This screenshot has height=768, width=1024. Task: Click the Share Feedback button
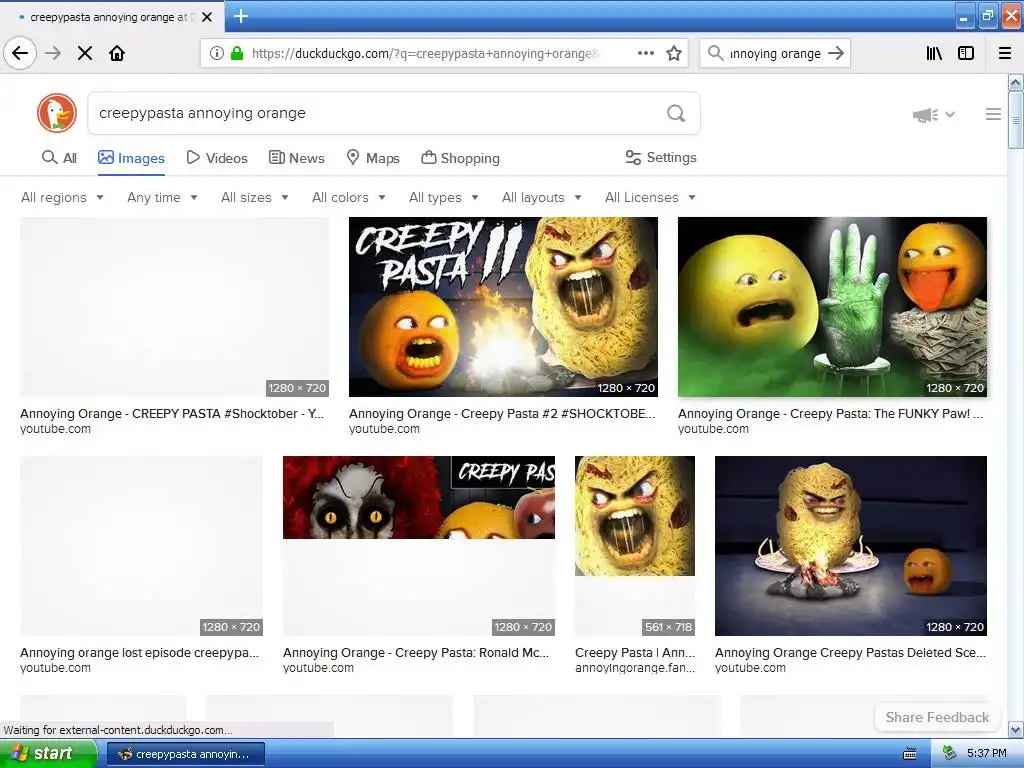point(937,717)
